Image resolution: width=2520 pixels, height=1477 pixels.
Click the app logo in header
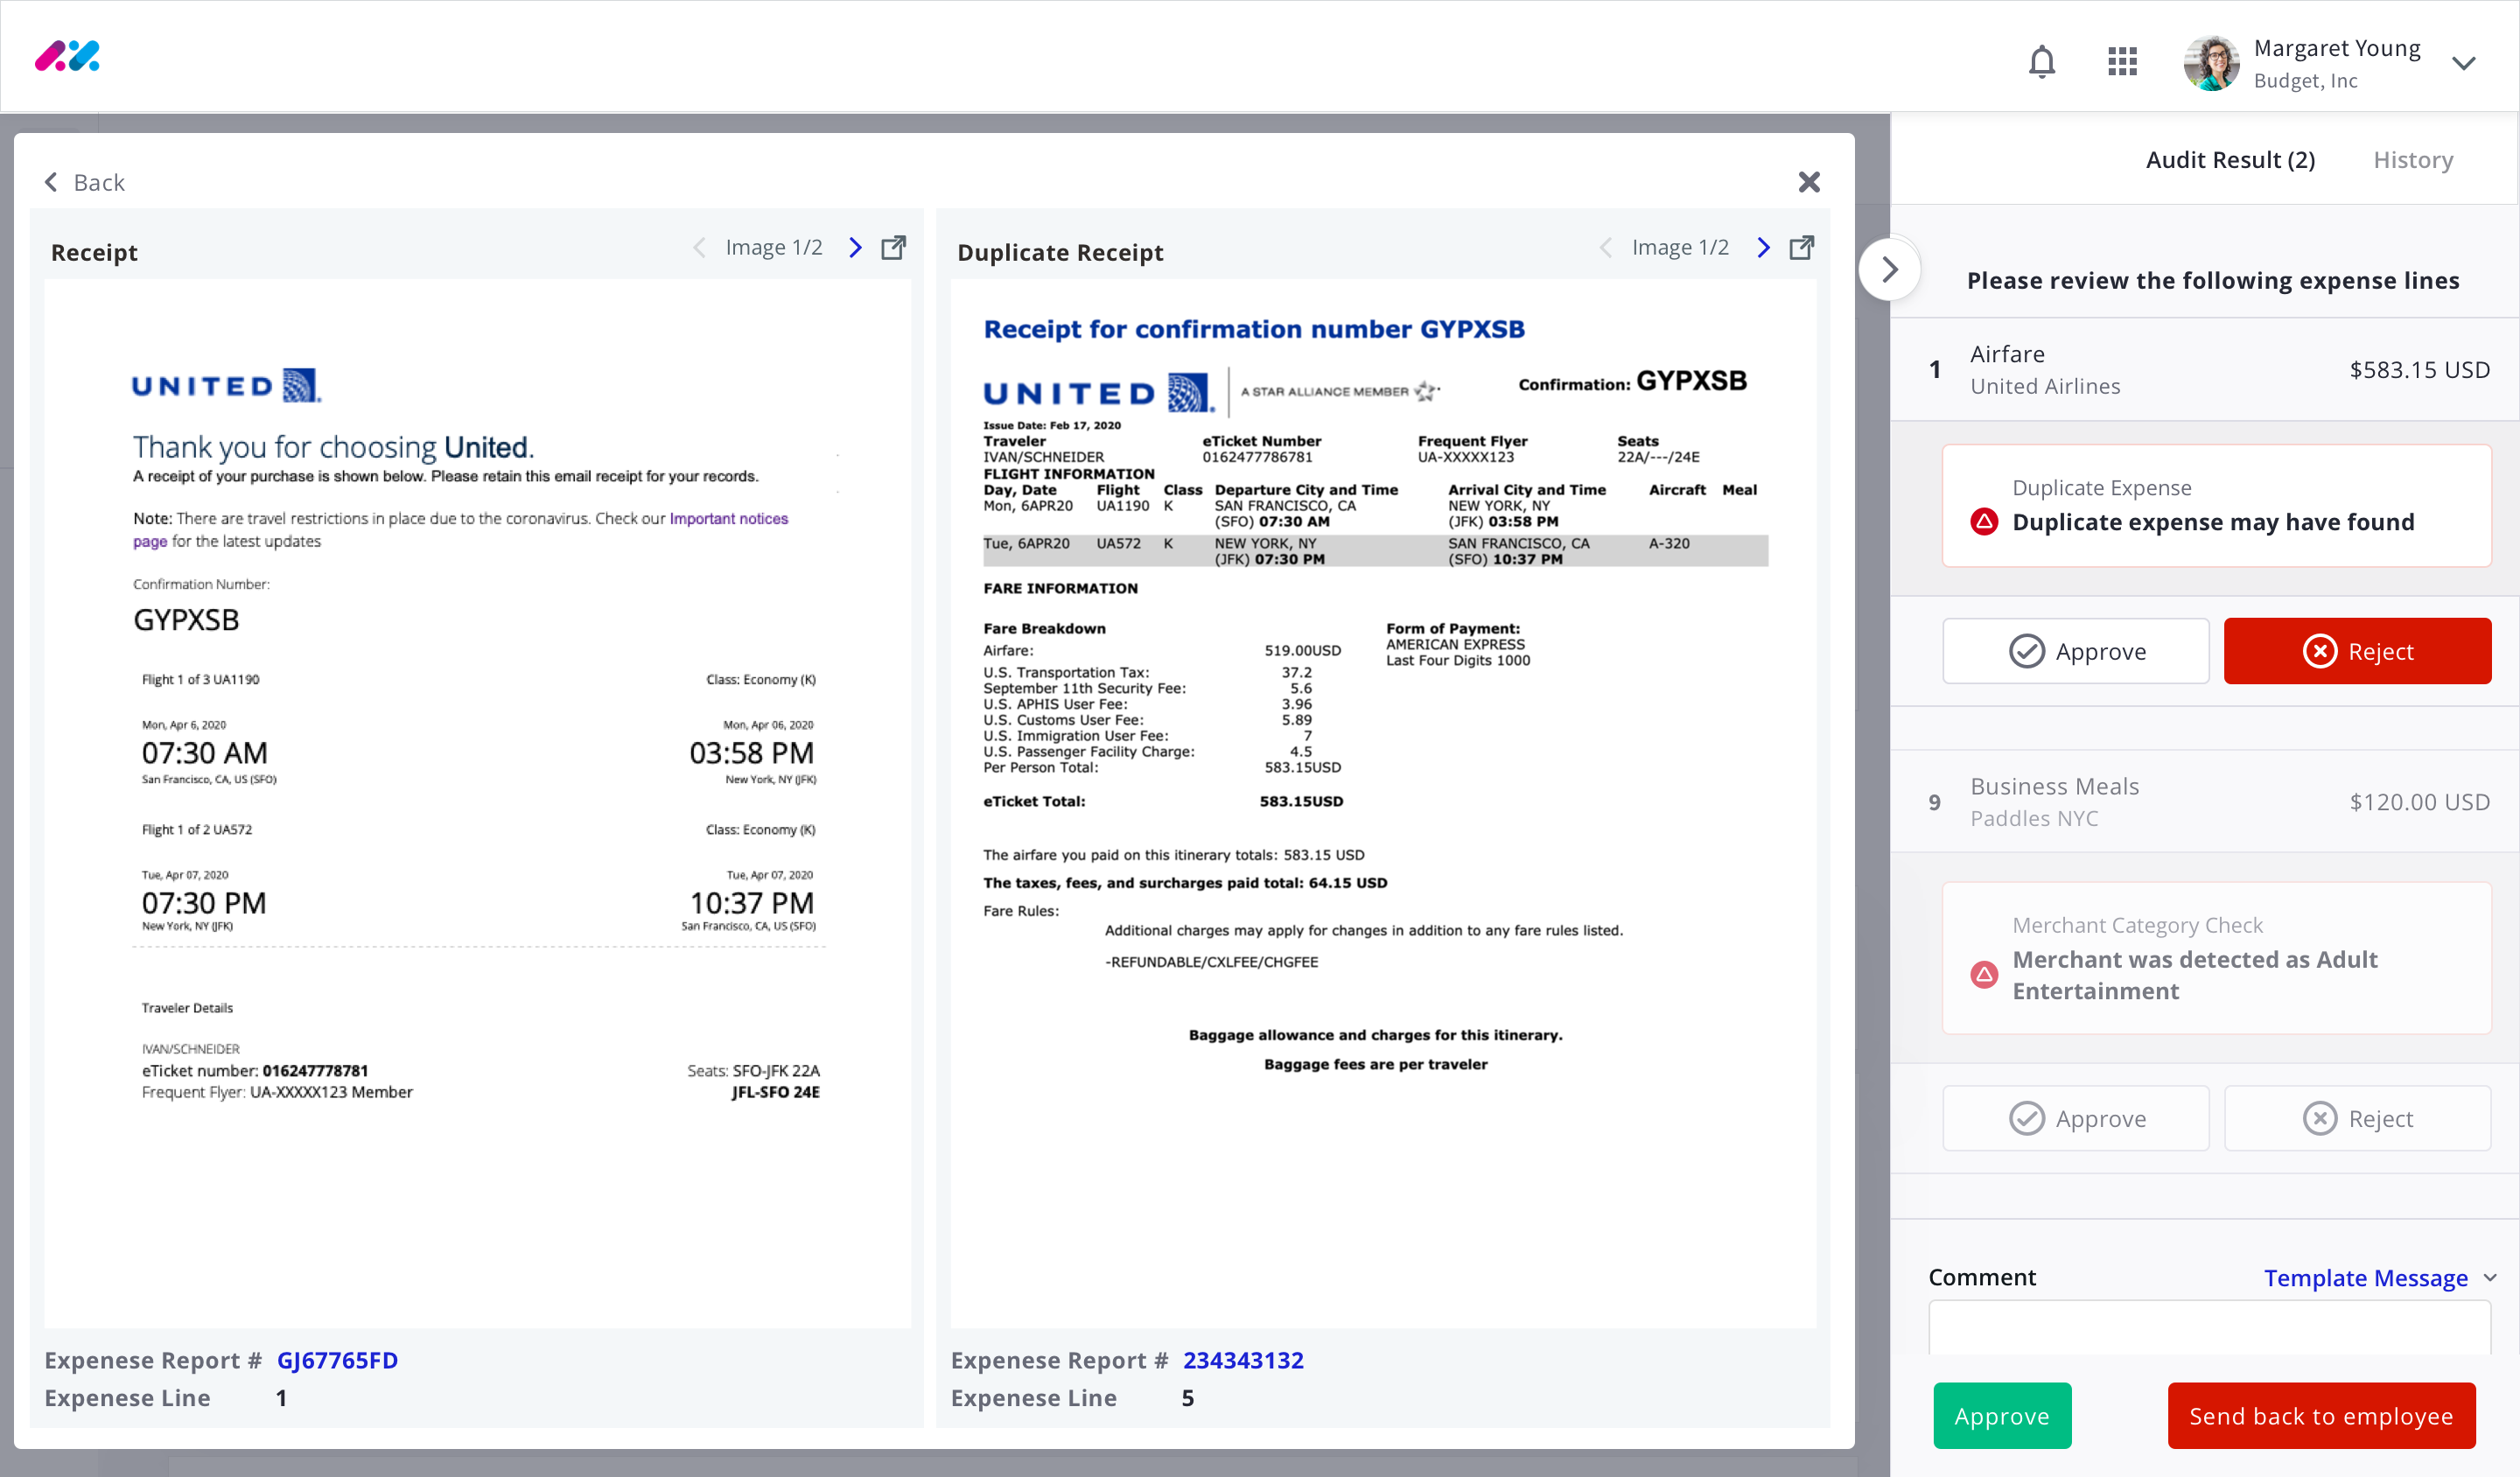coord(67,56)
